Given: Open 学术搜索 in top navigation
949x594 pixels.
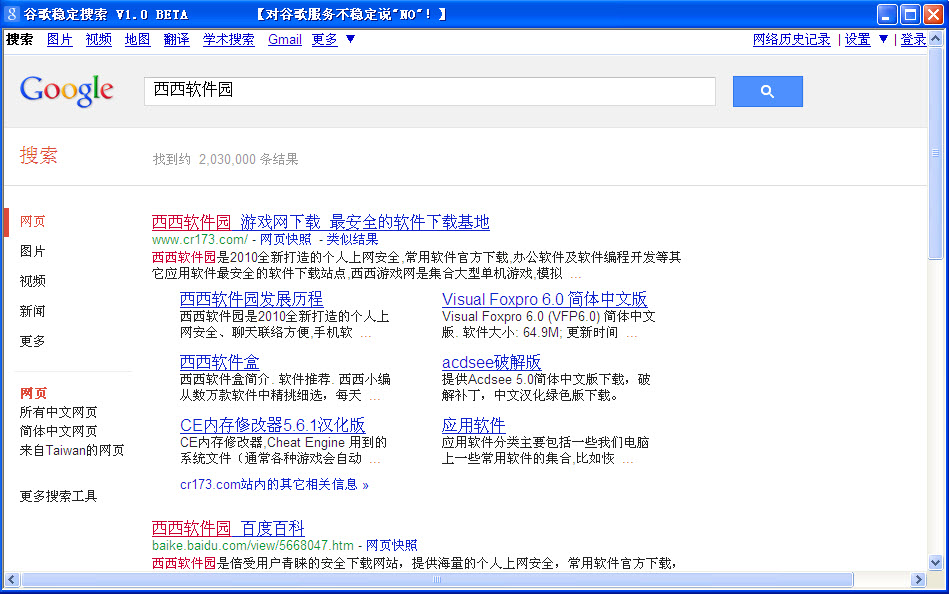Looking at the screenshot, I should 228,39.
